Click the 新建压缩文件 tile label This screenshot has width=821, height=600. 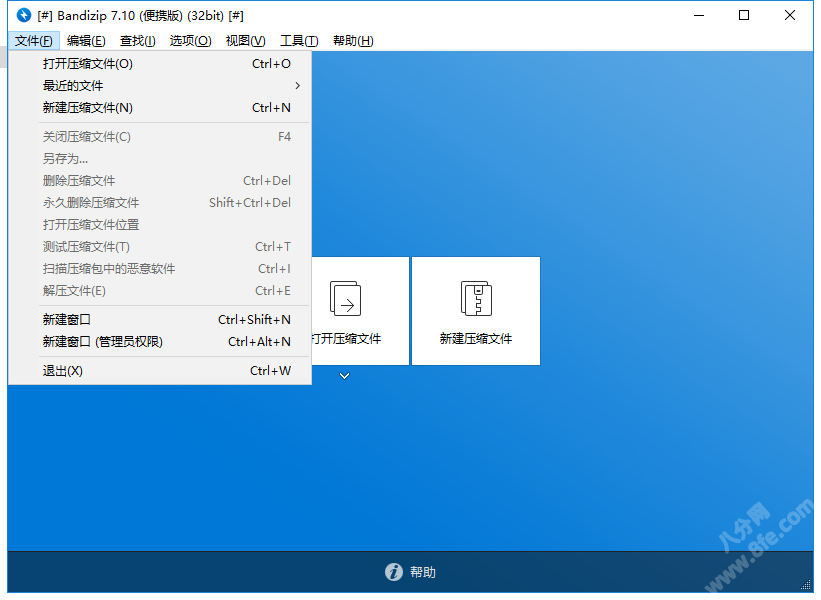pyautogui.click(x=475, y=339)
